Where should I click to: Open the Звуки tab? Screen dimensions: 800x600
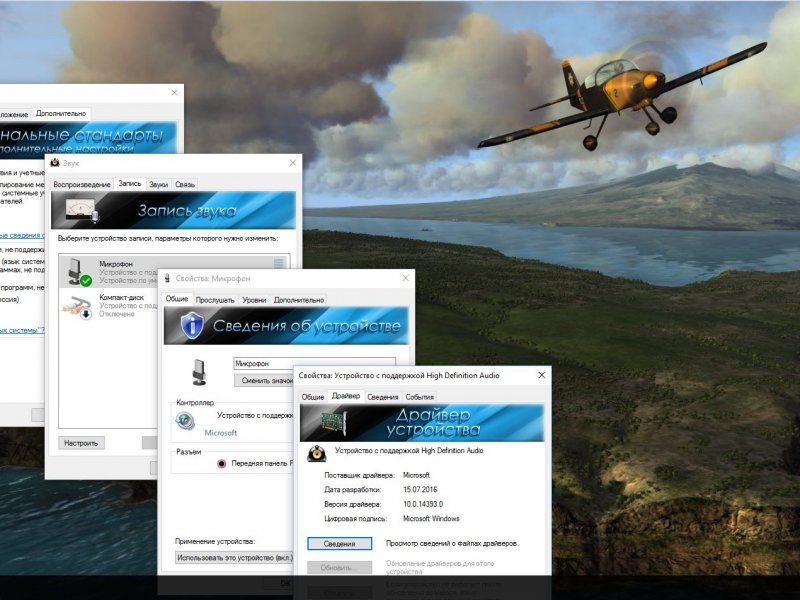pos(159,185)
